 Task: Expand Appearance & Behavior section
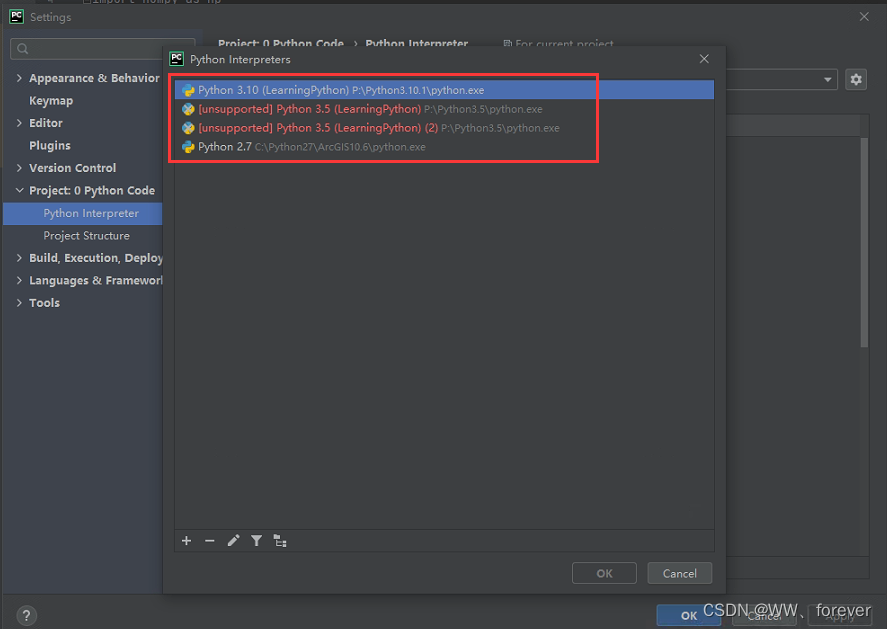19,78
